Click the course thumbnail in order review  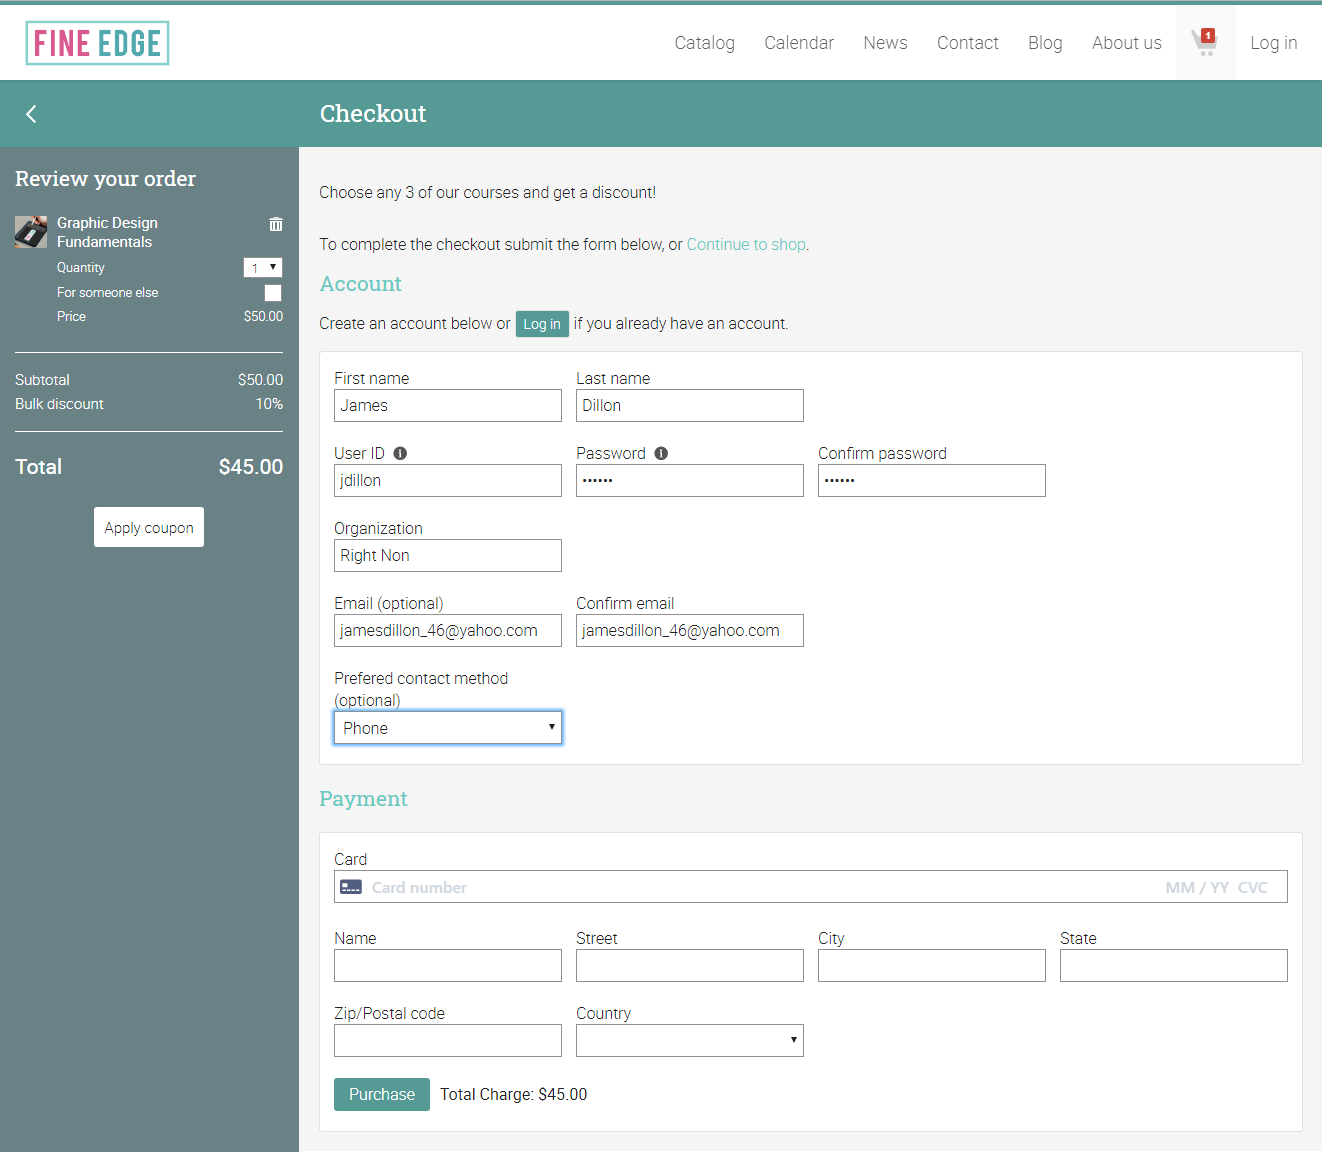(x=31, y=232)
